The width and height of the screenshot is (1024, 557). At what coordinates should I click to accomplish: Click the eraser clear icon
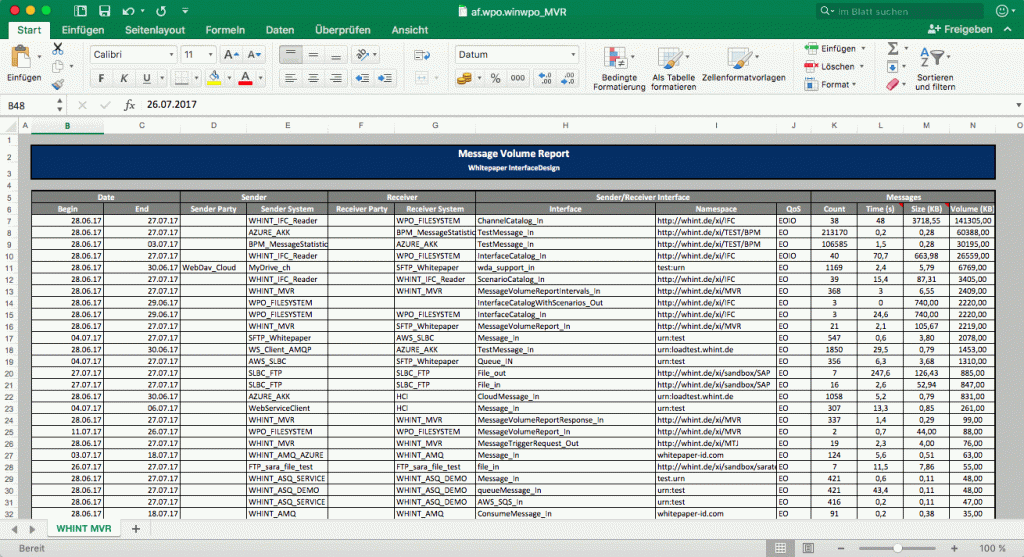coord(893,84)
